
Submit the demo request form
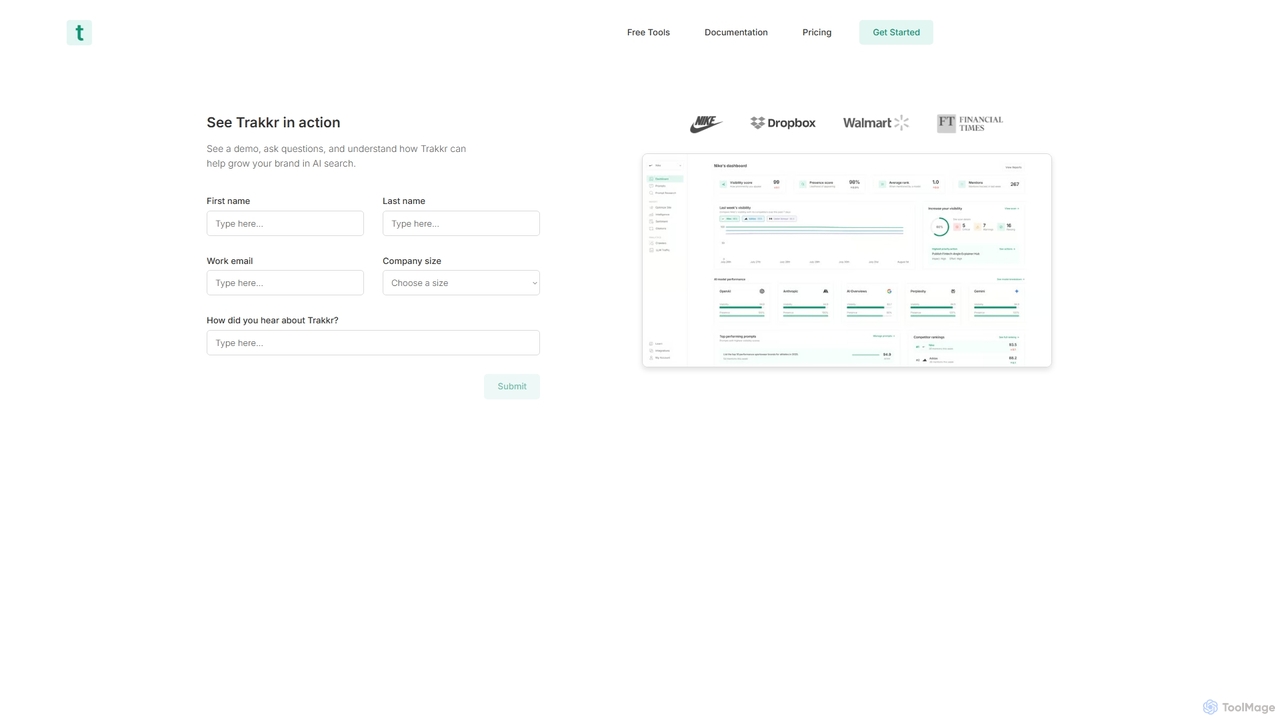coord(512,386)
